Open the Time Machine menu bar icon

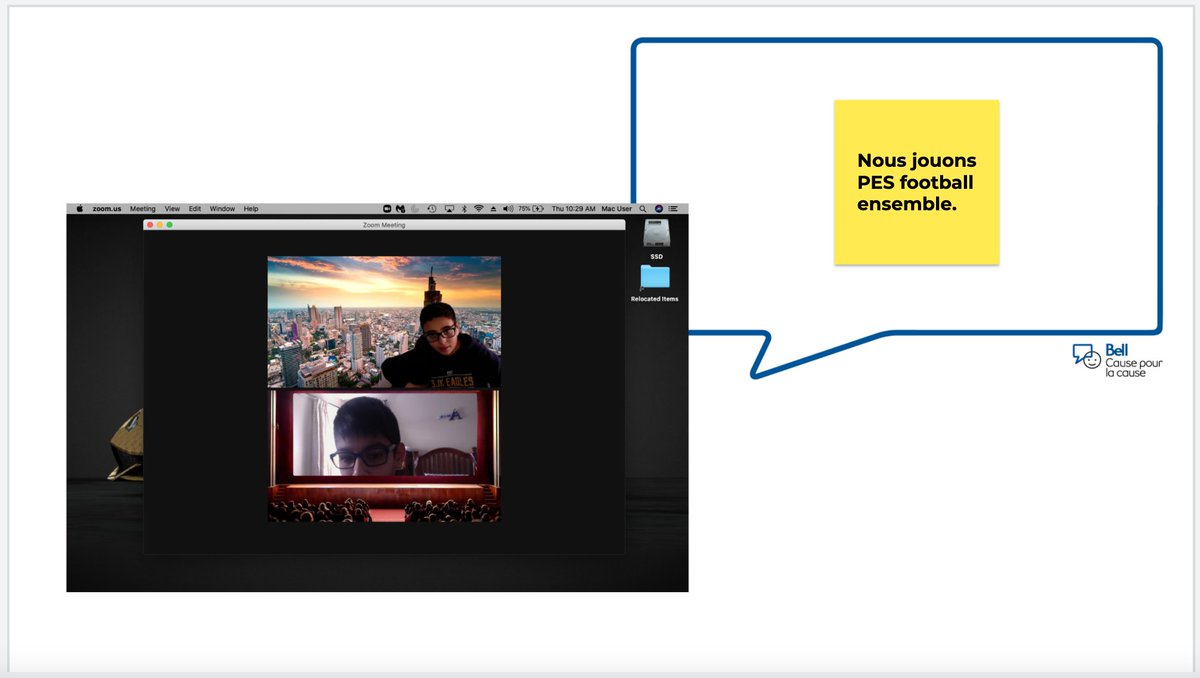point(432,209)
